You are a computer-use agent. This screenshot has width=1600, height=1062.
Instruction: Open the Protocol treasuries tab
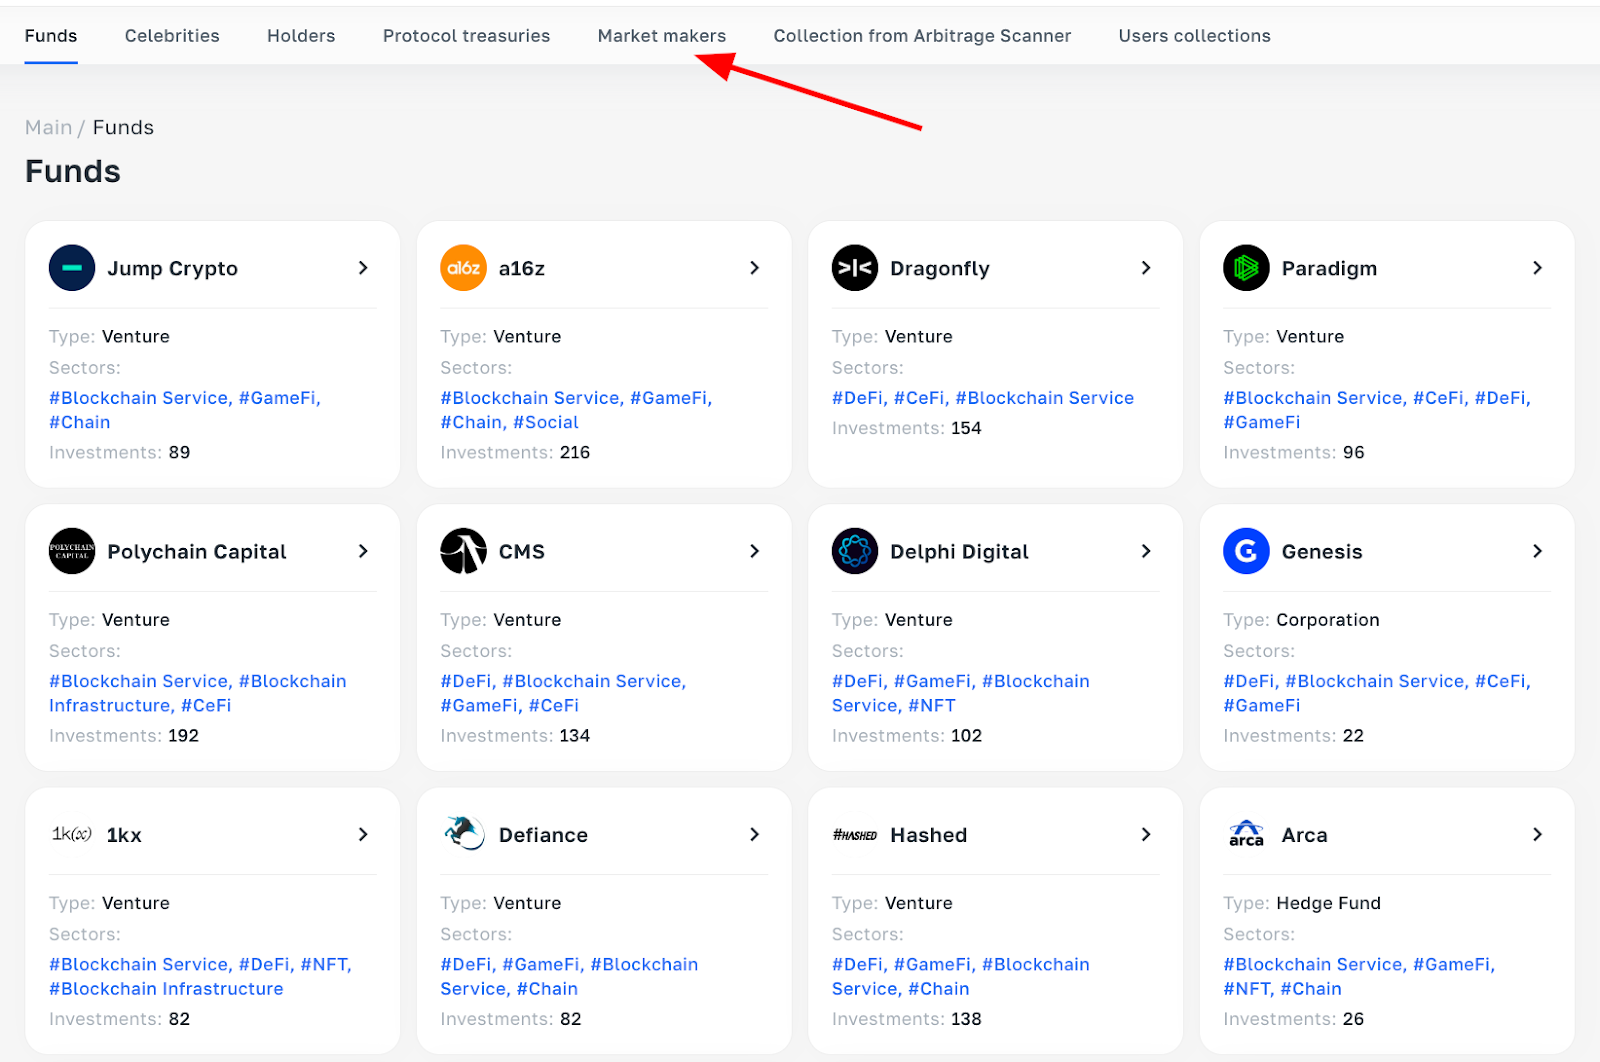pos(466,36)
